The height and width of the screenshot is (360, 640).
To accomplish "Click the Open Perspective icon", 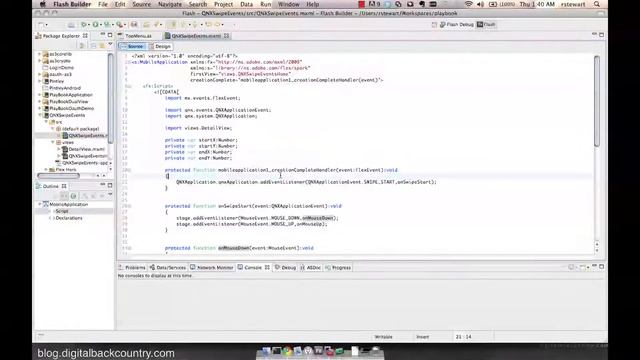I will pos(434,24).
